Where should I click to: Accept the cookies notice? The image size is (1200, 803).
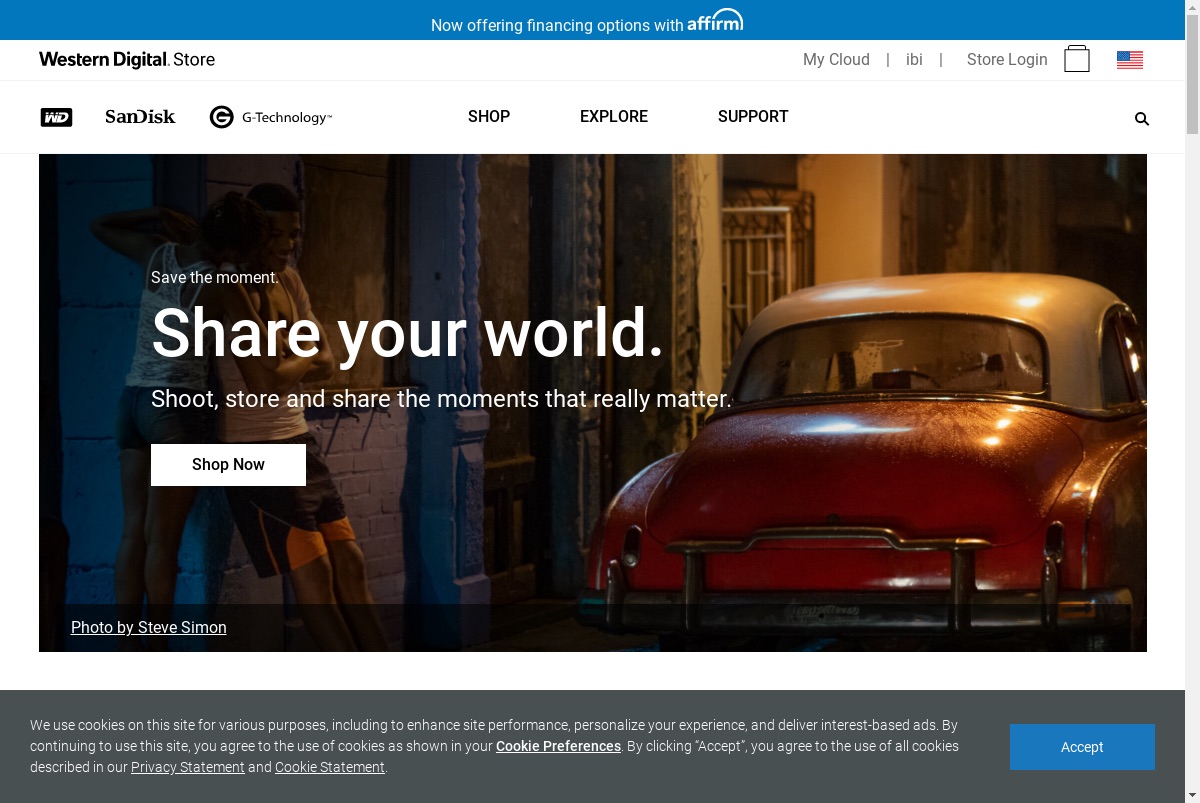point(1082,747)
